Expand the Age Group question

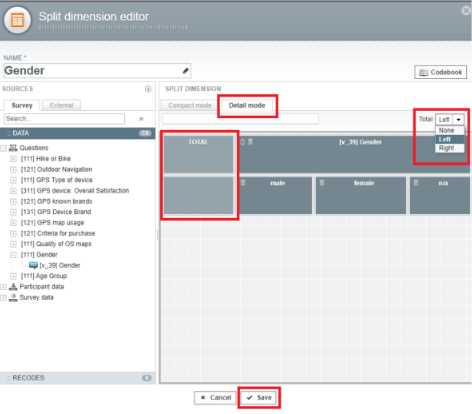[13, 276]
